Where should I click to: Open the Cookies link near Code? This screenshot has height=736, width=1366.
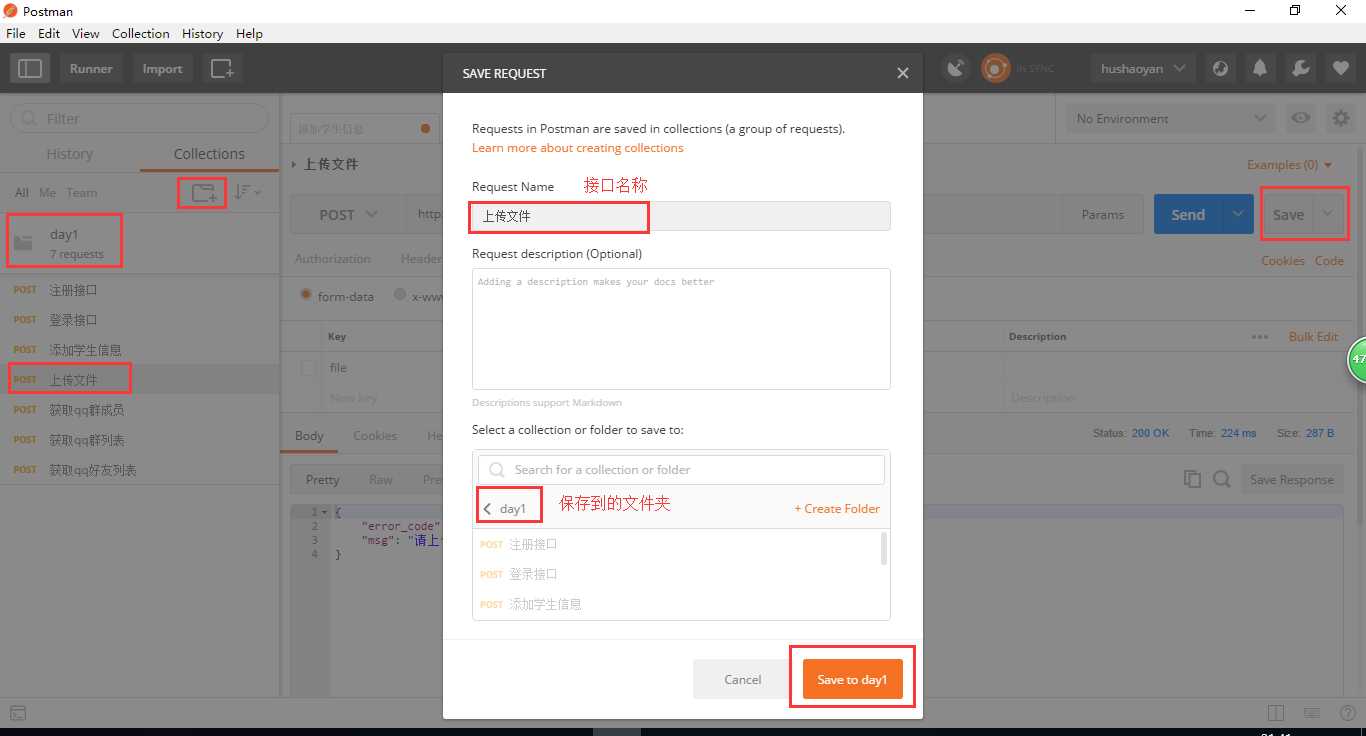pyautogui.click(x=1283, y=260)
